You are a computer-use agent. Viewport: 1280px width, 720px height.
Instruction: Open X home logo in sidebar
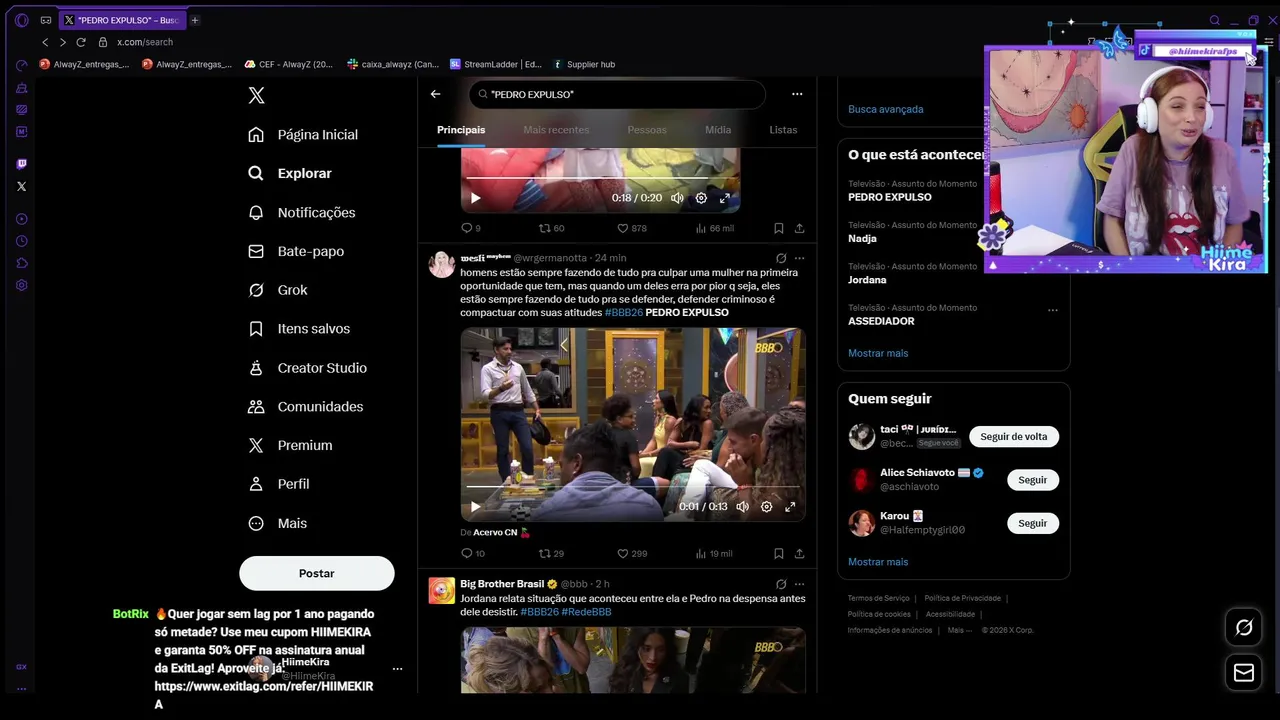coord(256,95)
